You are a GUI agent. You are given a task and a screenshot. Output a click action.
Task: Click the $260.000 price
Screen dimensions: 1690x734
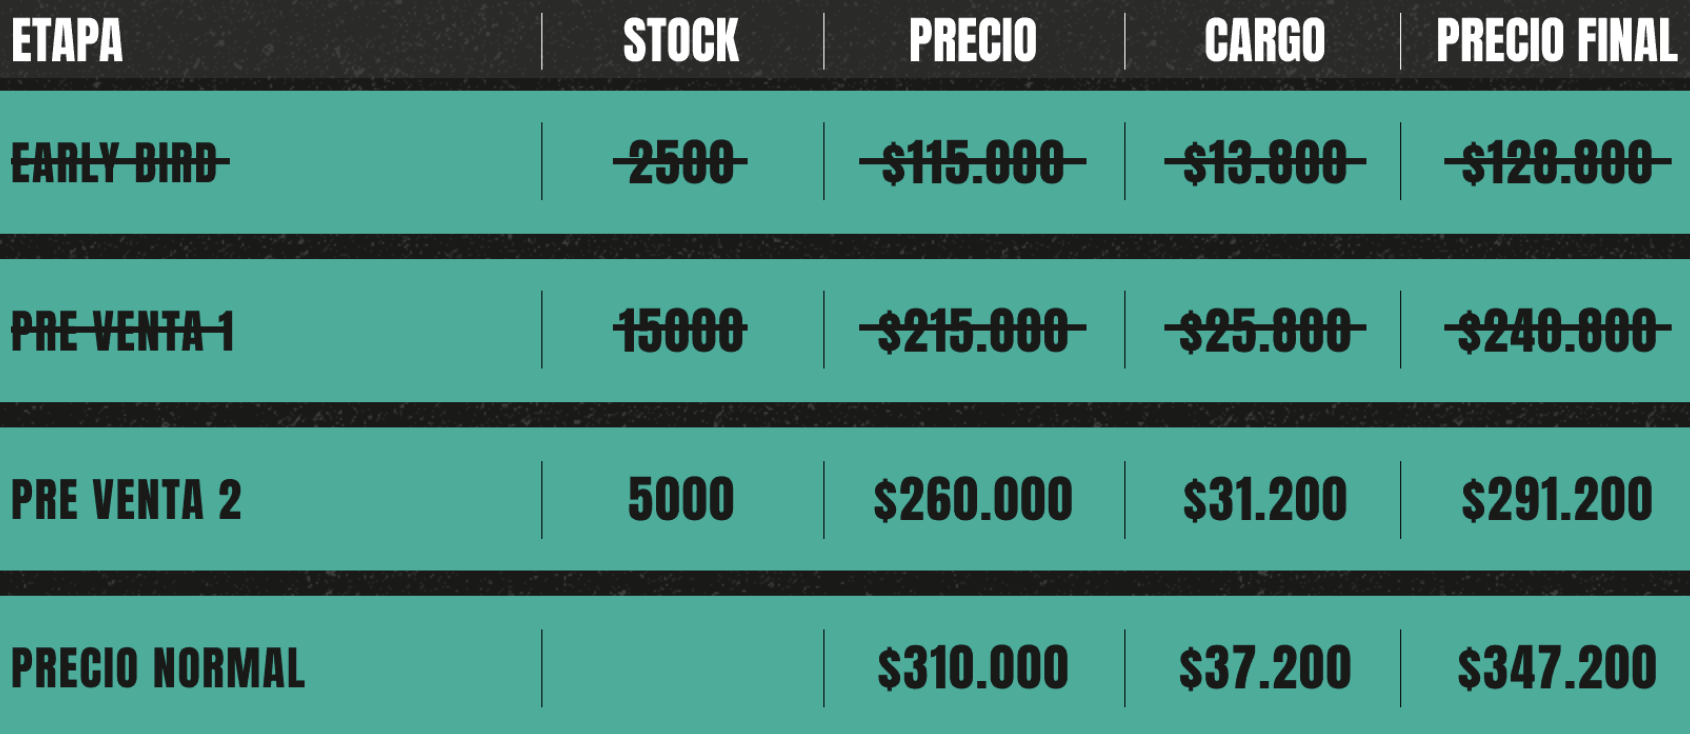973,500
